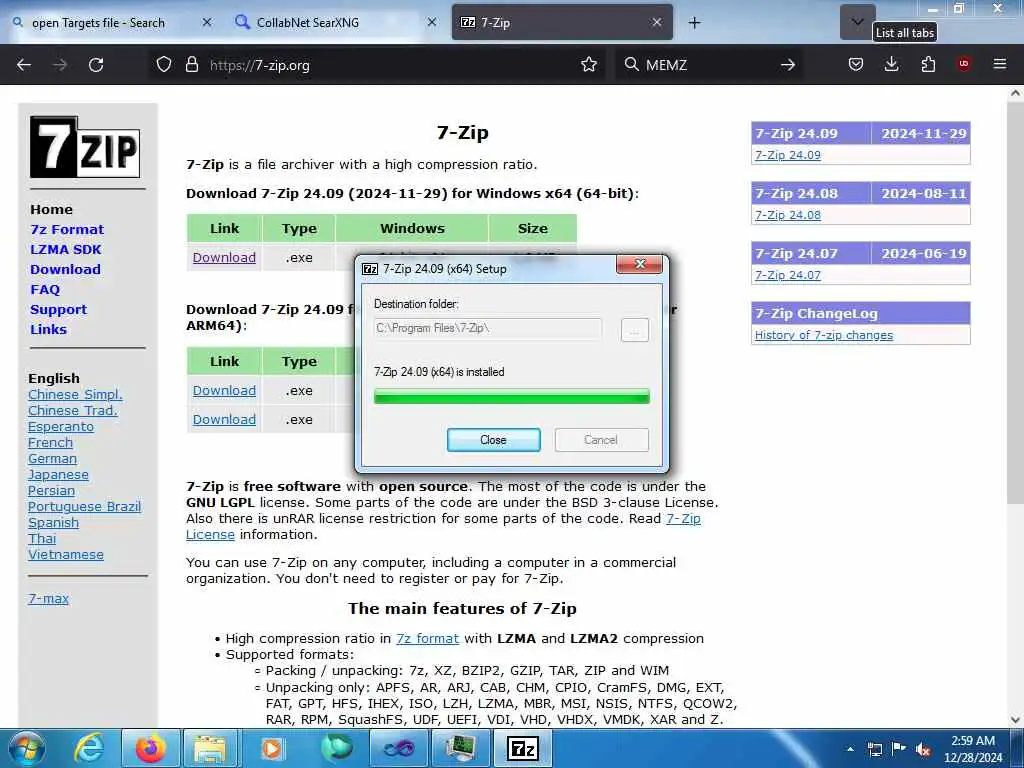
Task: Open the 7z Format sidebar link
Action: [67, 229]
